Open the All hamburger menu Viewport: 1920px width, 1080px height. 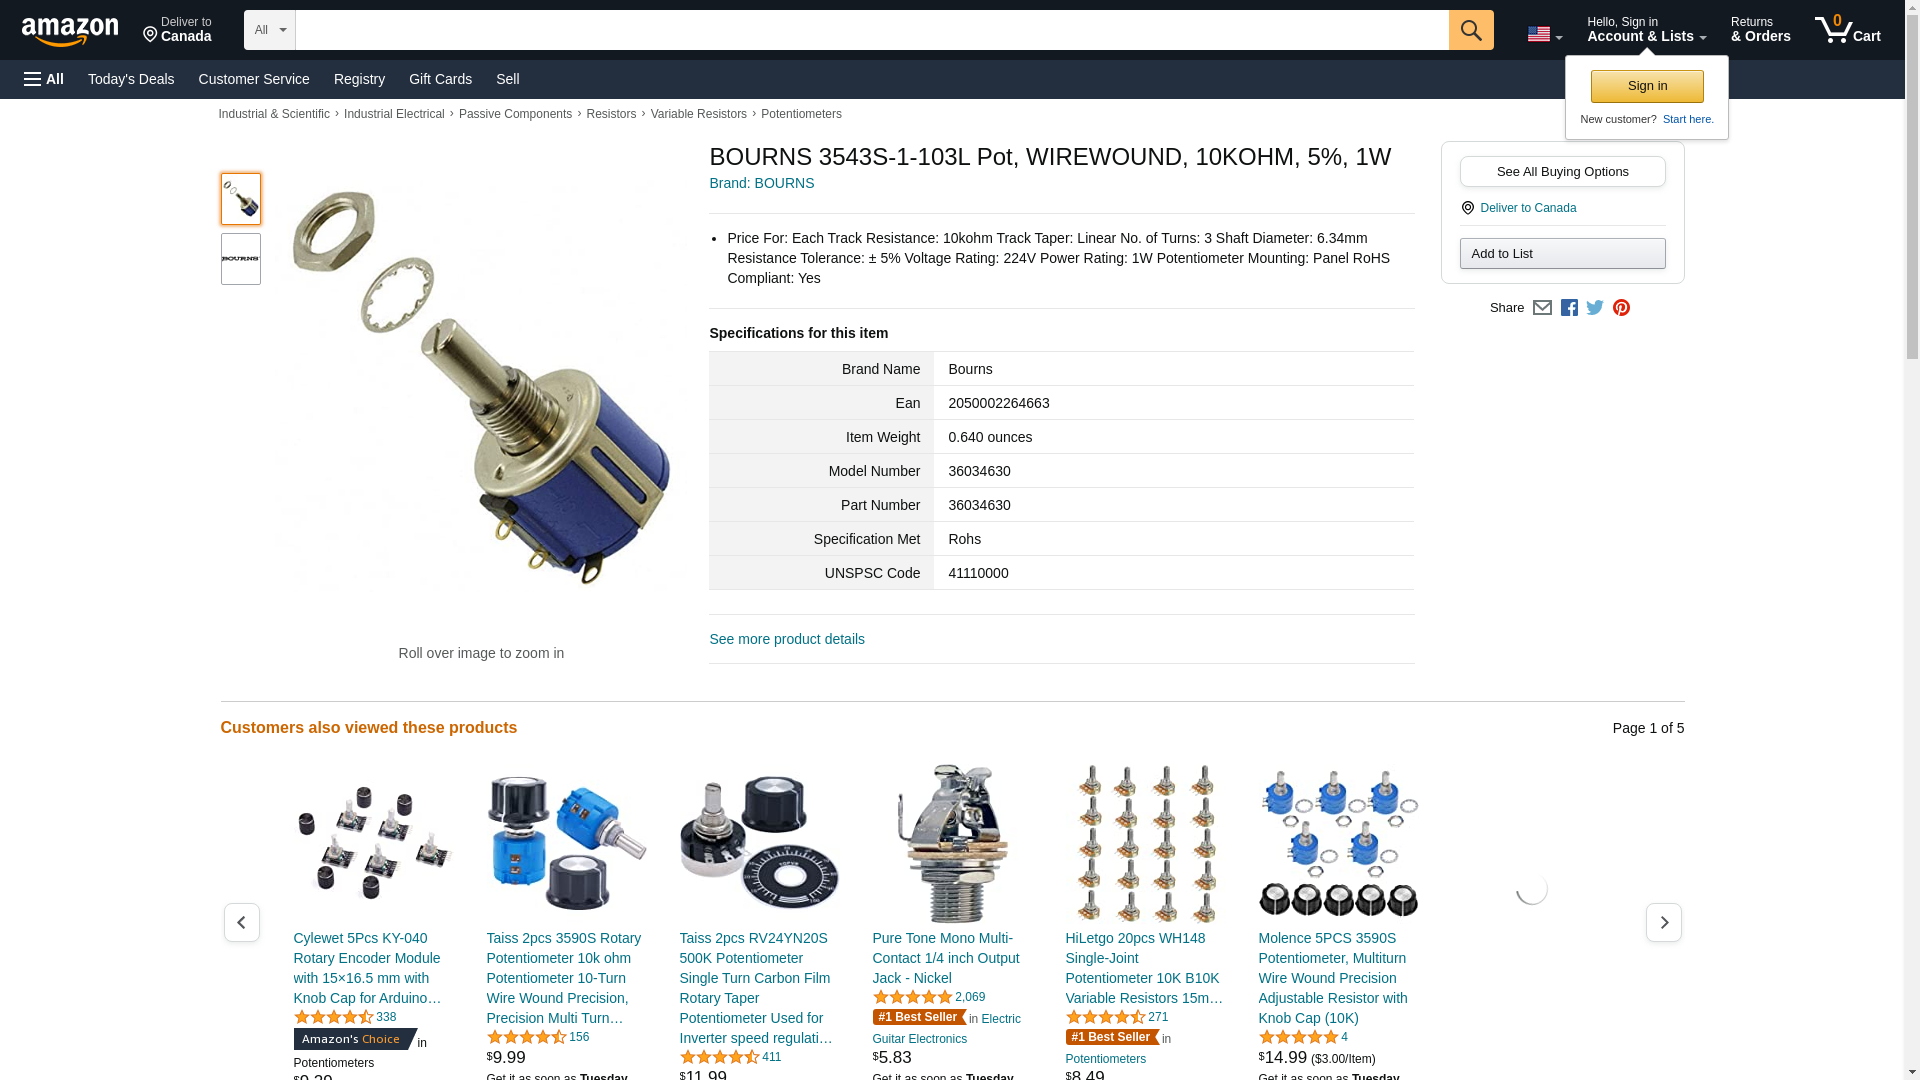pyautogui.click(x=44, y=79)
